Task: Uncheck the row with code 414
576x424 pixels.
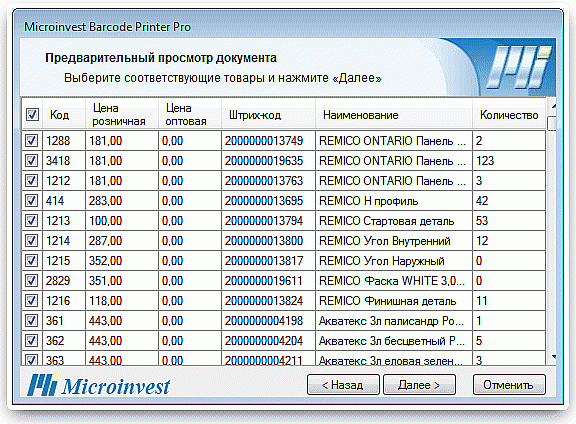Action: pos(31,200)
